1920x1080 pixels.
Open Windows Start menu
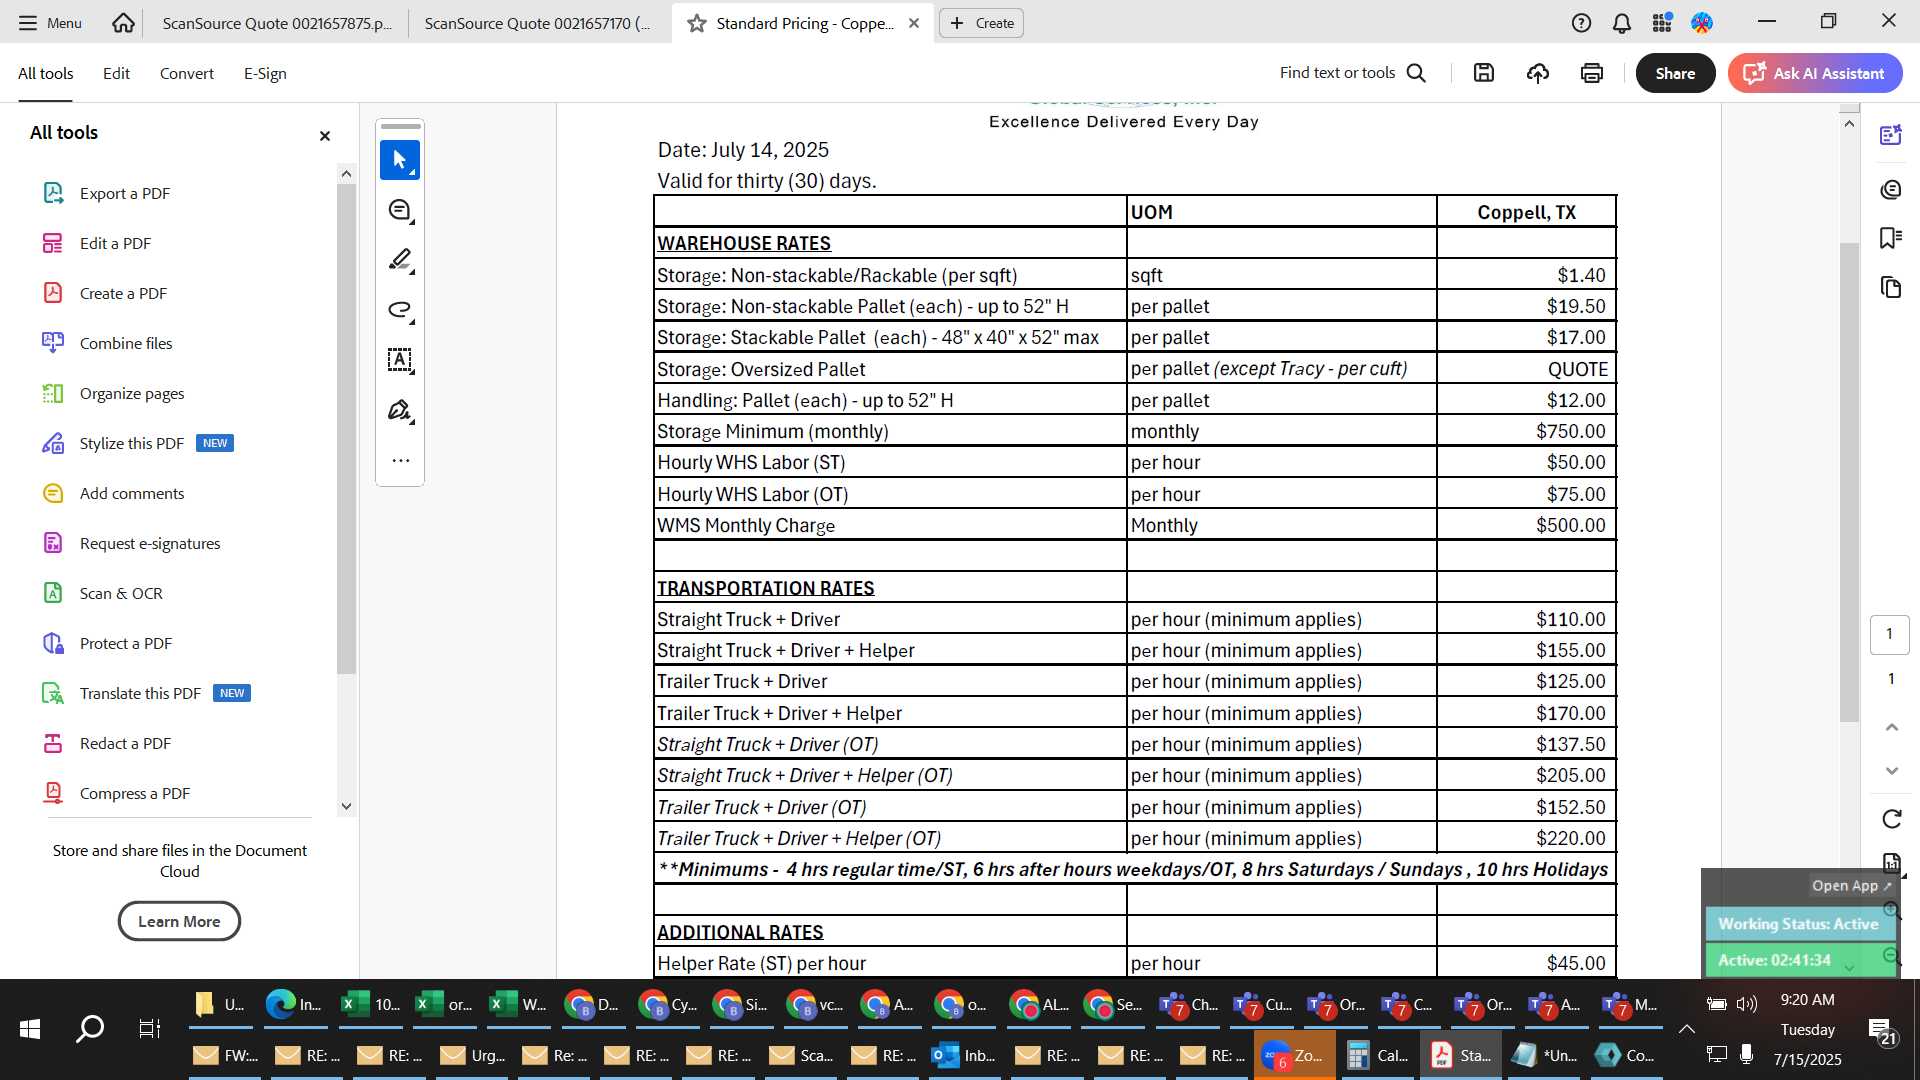click(30, 1028)
